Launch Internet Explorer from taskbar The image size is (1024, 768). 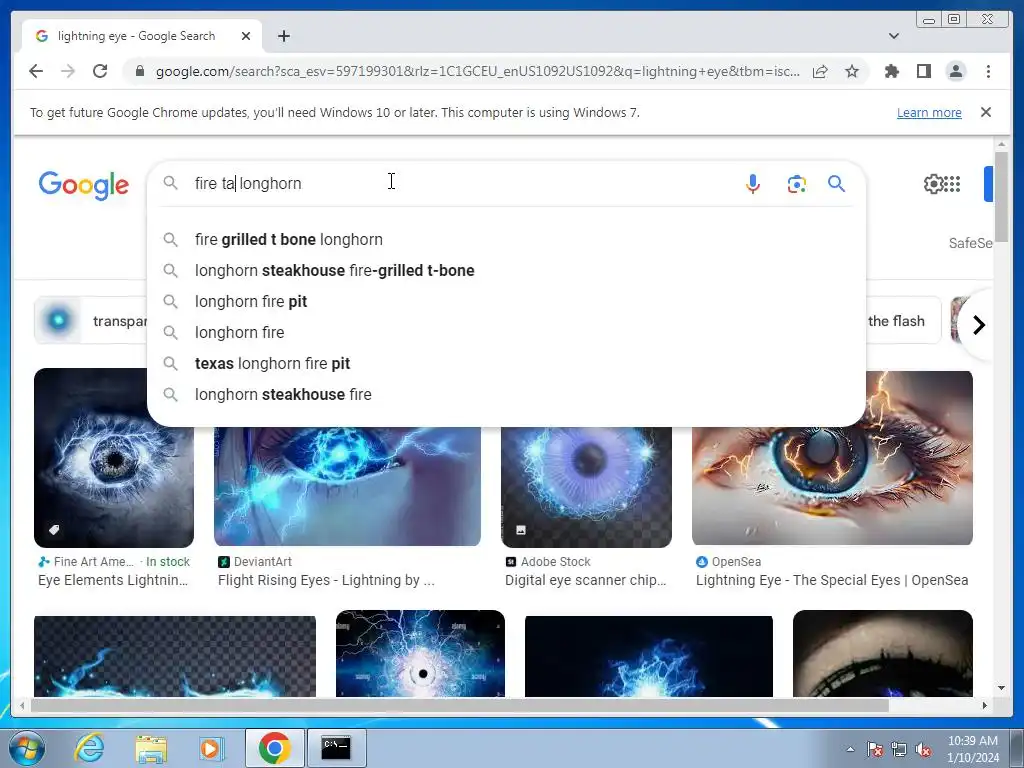tap(89, 748)
